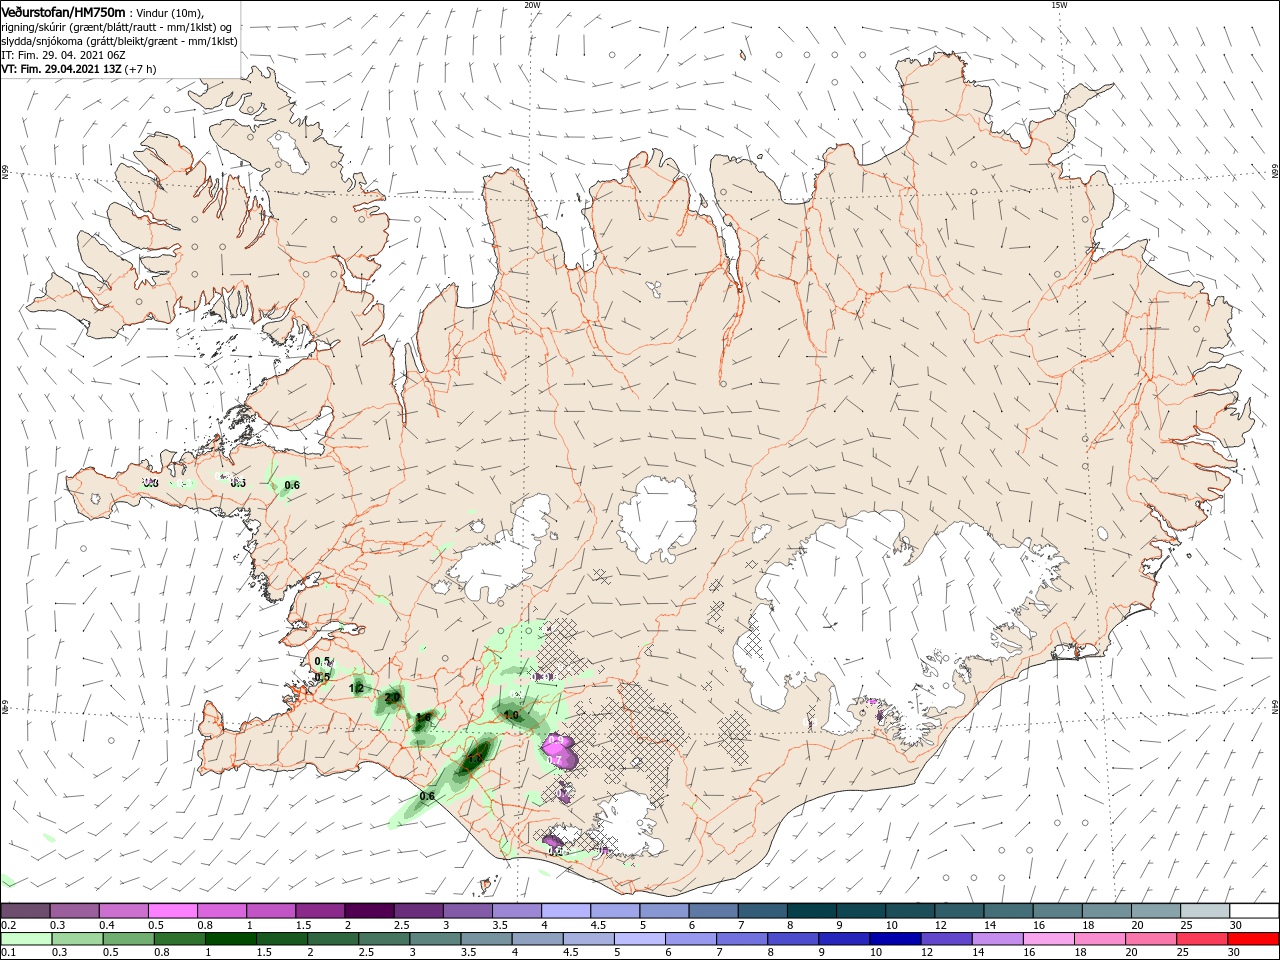The width and height of the screenshot is (1280, 960).
Task: Click the 1.2 rainfall value on the map
Action: 357,688
